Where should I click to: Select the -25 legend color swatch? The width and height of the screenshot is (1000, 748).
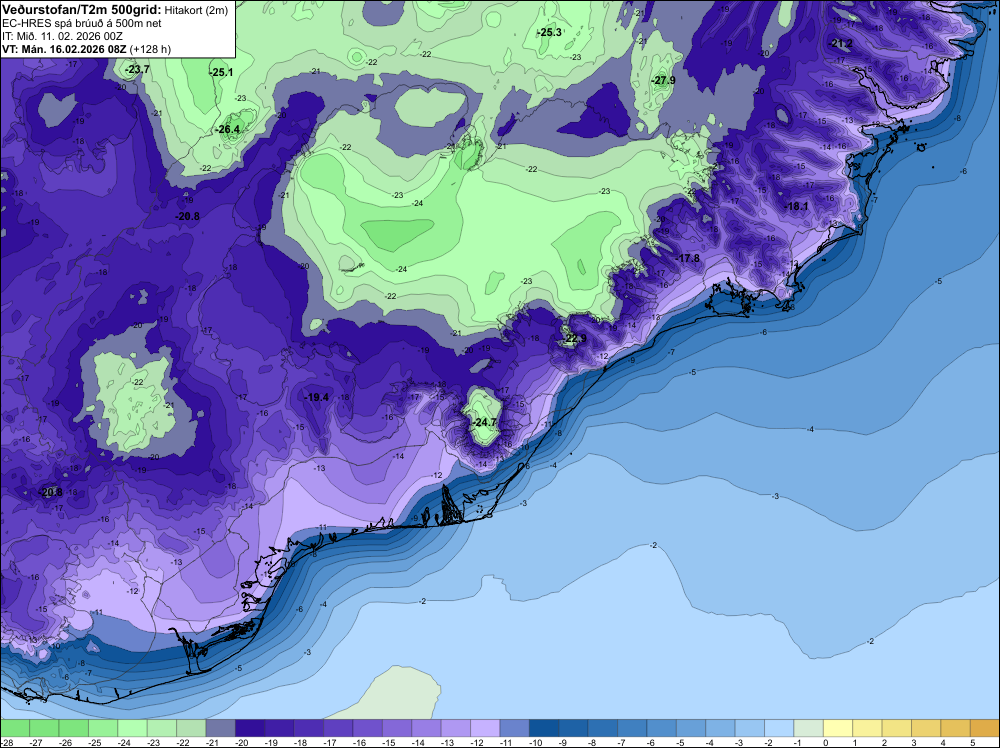pyautogui.click(x=103, y=728)
